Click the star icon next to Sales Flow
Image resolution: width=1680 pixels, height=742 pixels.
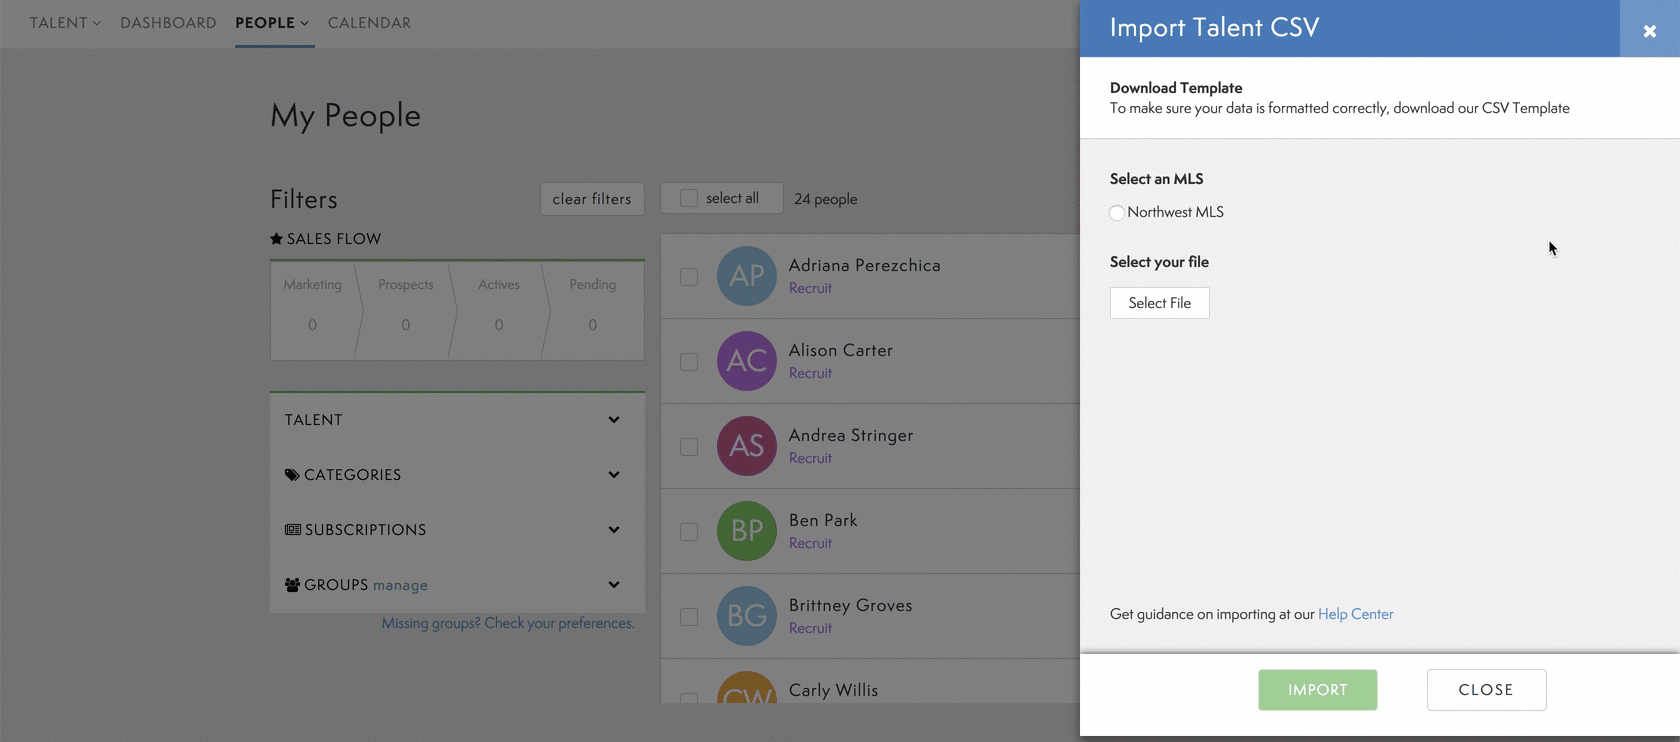[x=277, y=239]
